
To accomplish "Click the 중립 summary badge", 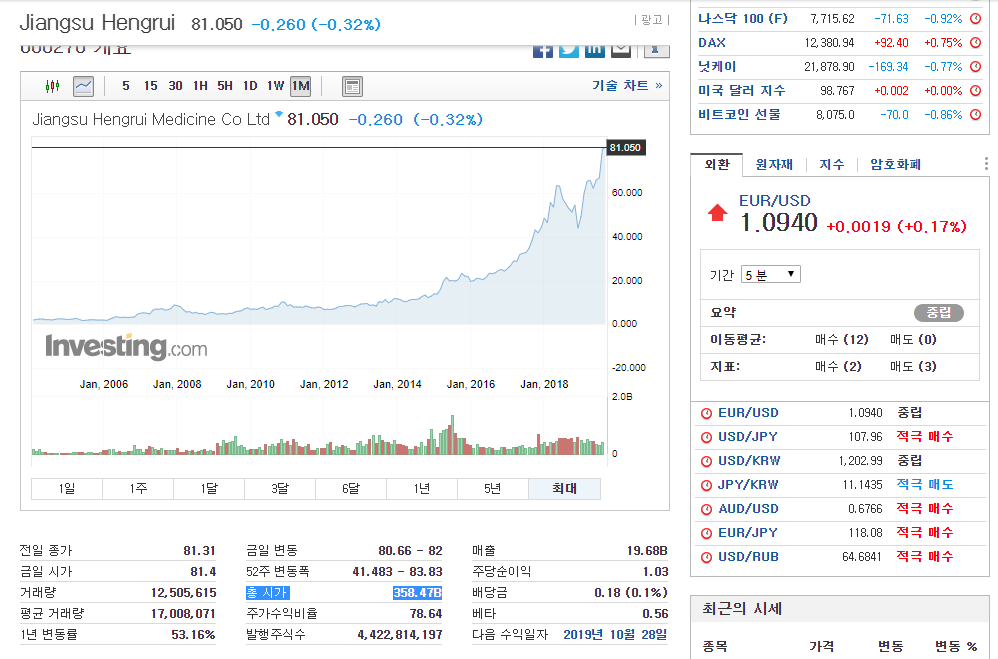I will [938, 313].
